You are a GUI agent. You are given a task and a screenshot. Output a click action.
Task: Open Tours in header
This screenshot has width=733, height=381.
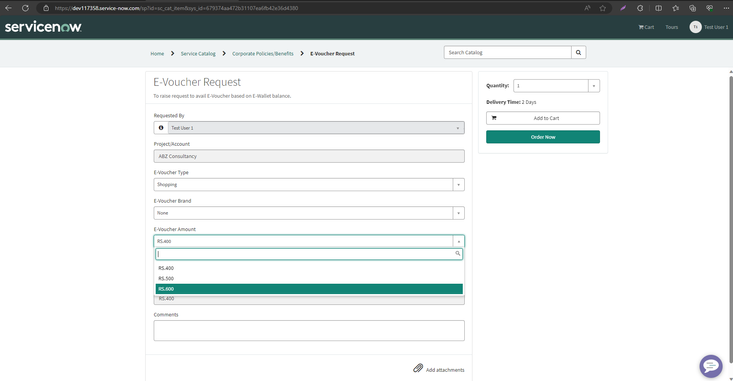tap(672, 27)
